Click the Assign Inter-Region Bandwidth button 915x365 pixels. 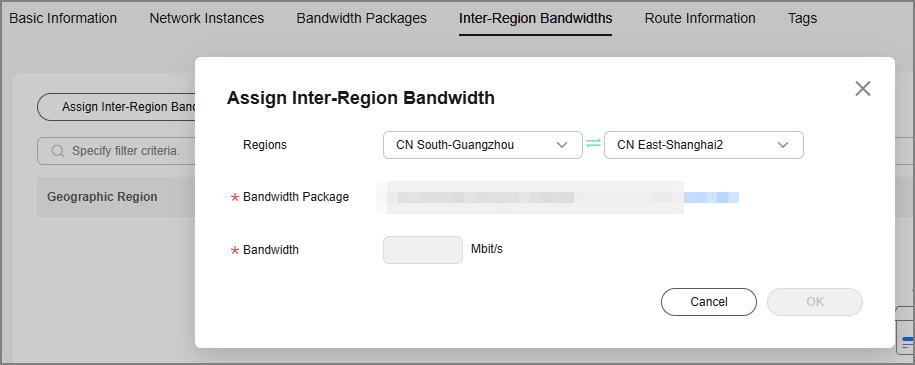click(x=117, y=107)
